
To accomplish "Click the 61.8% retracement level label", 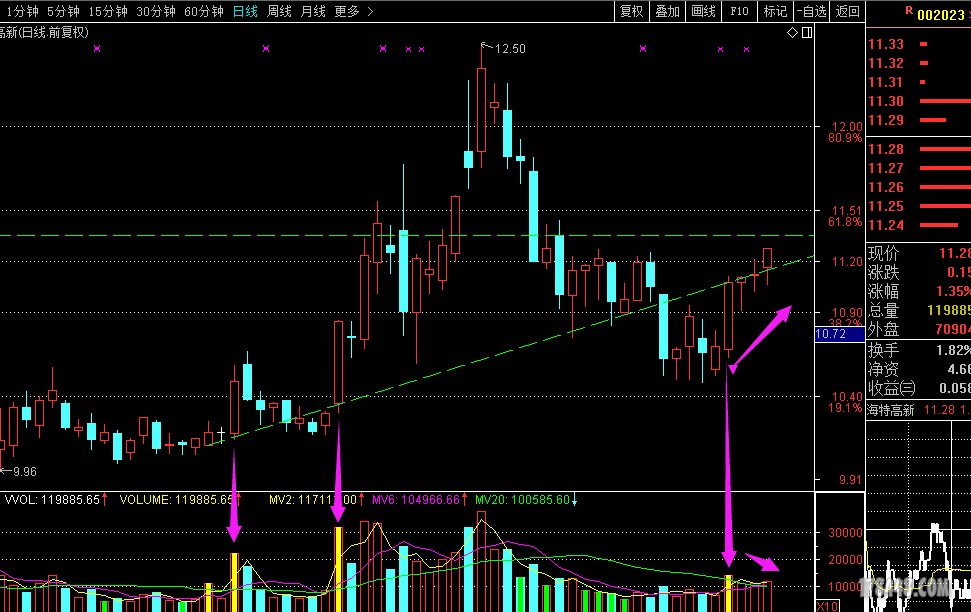I will point(845,222).
